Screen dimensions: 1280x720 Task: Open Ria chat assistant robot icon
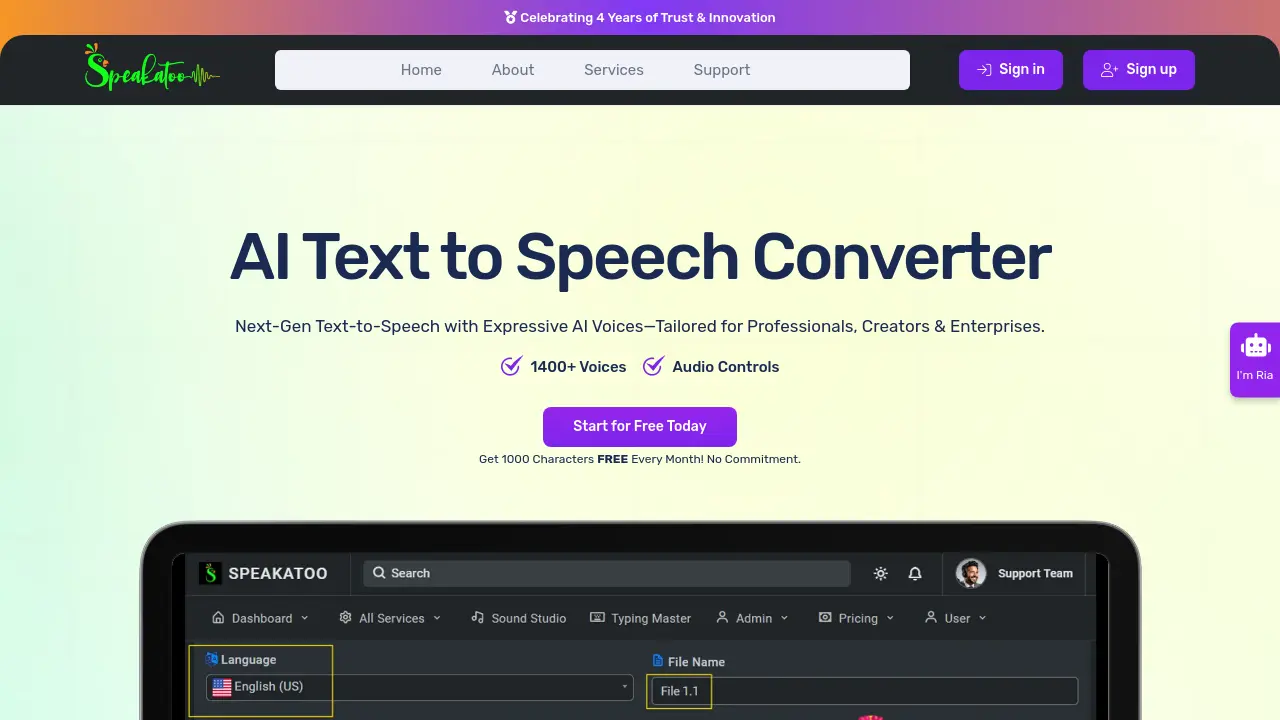(x=1255, y=346)
